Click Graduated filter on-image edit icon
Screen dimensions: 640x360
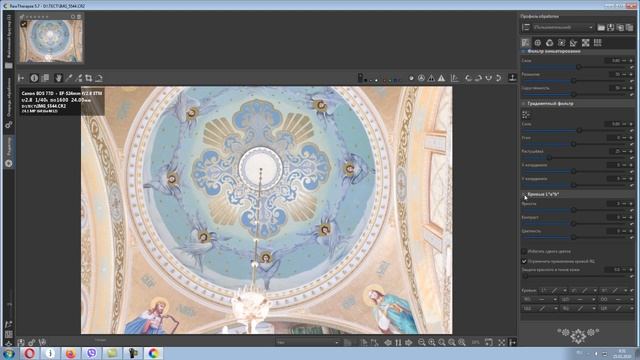526,115
